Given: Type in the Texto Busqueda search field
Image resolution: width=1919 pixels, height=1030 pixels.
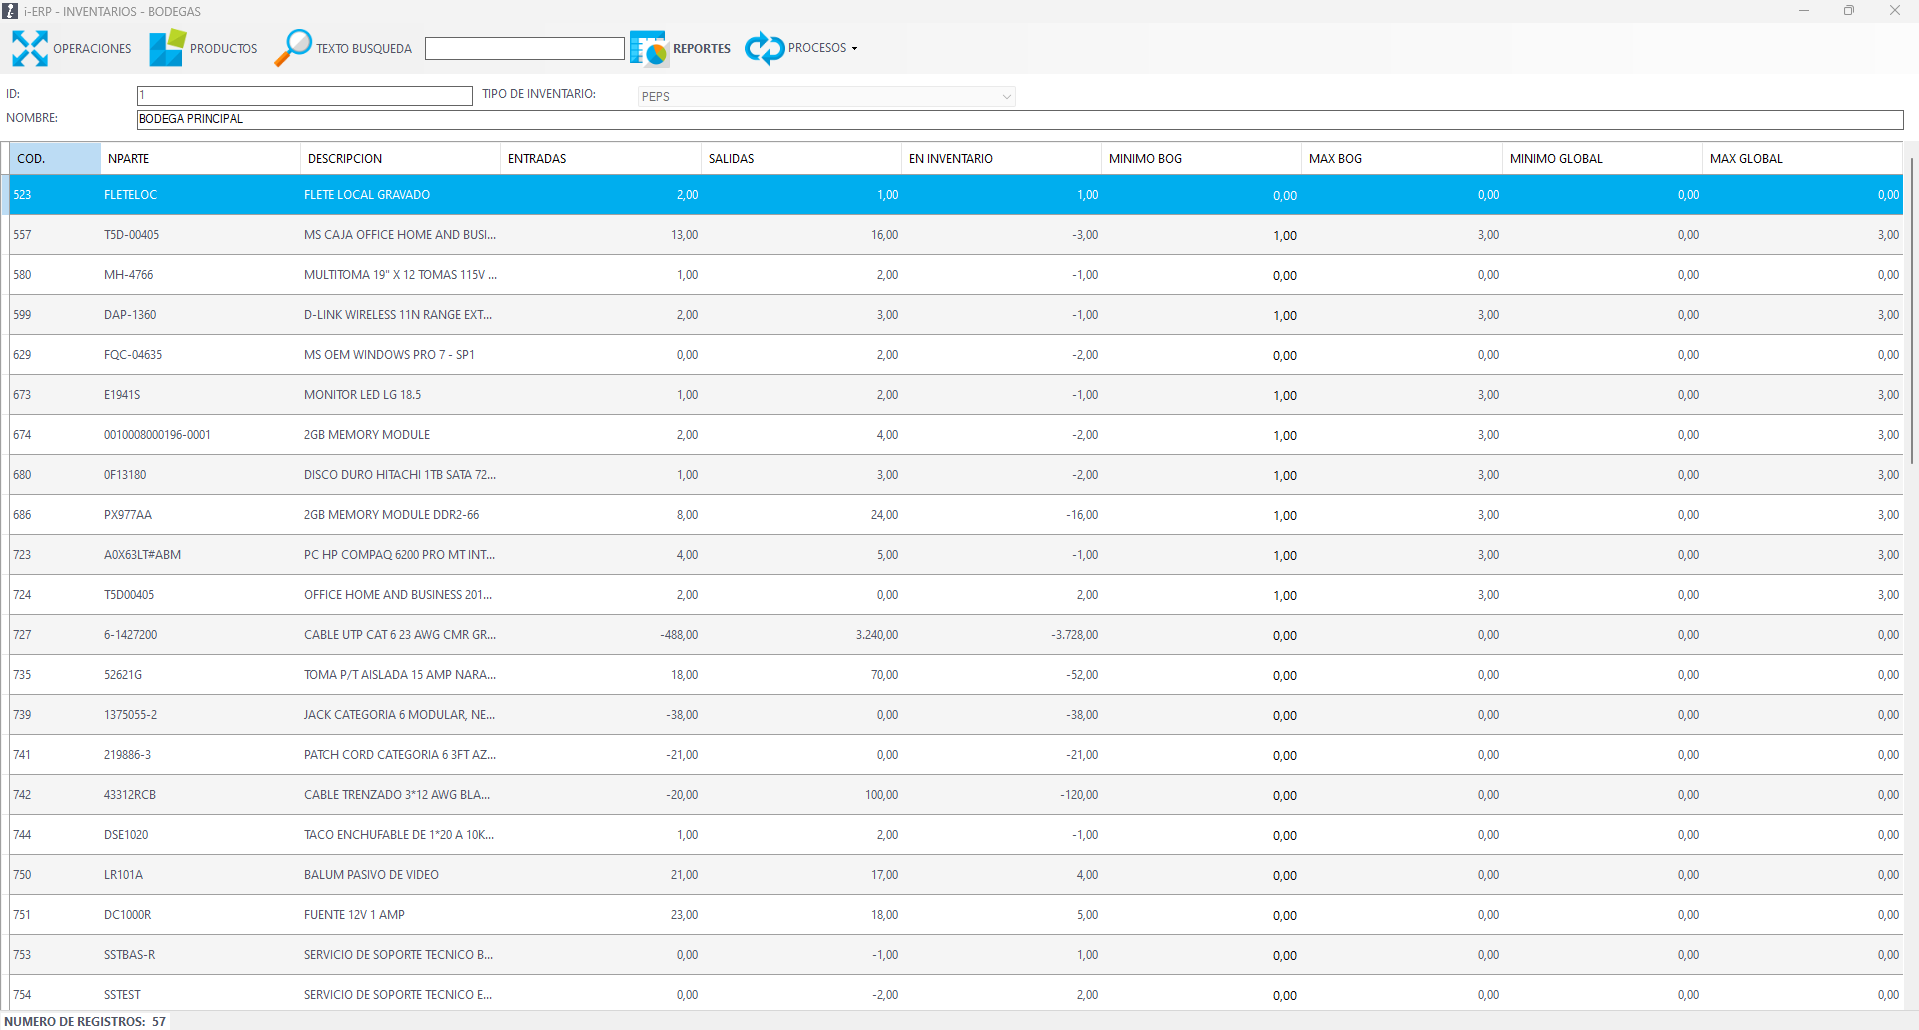Looking at the screenshot, I should pyautogui.click(x=524, y=48).
